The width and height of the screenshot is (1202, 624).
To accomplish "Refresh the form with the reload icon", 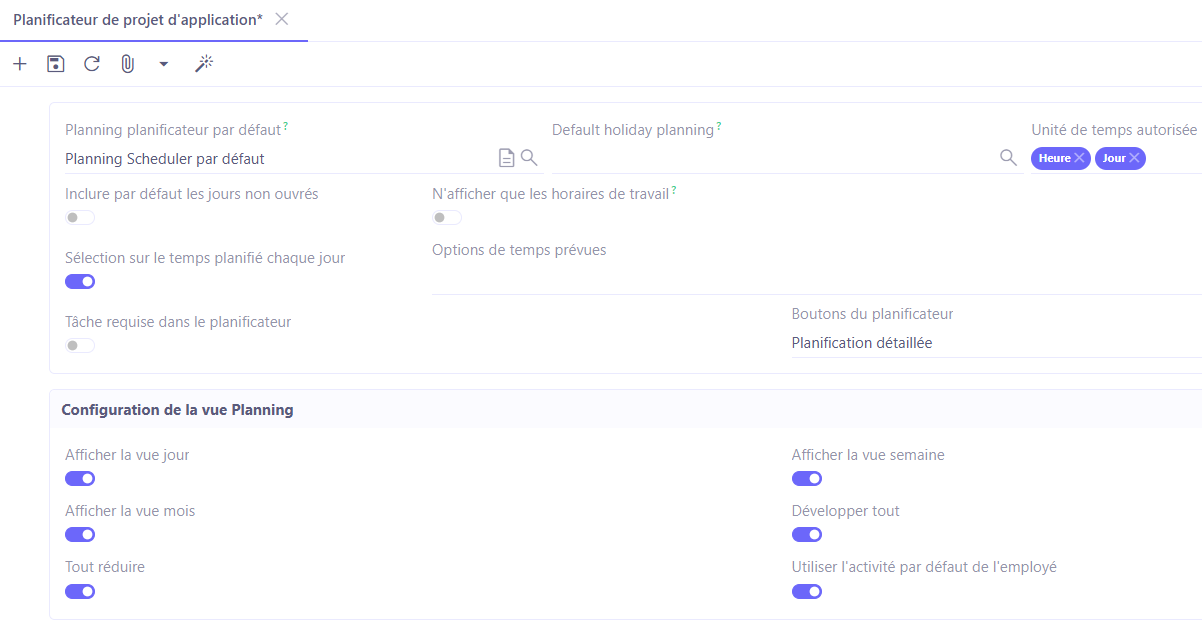I will pyautogui.click(x=92, y=64).
